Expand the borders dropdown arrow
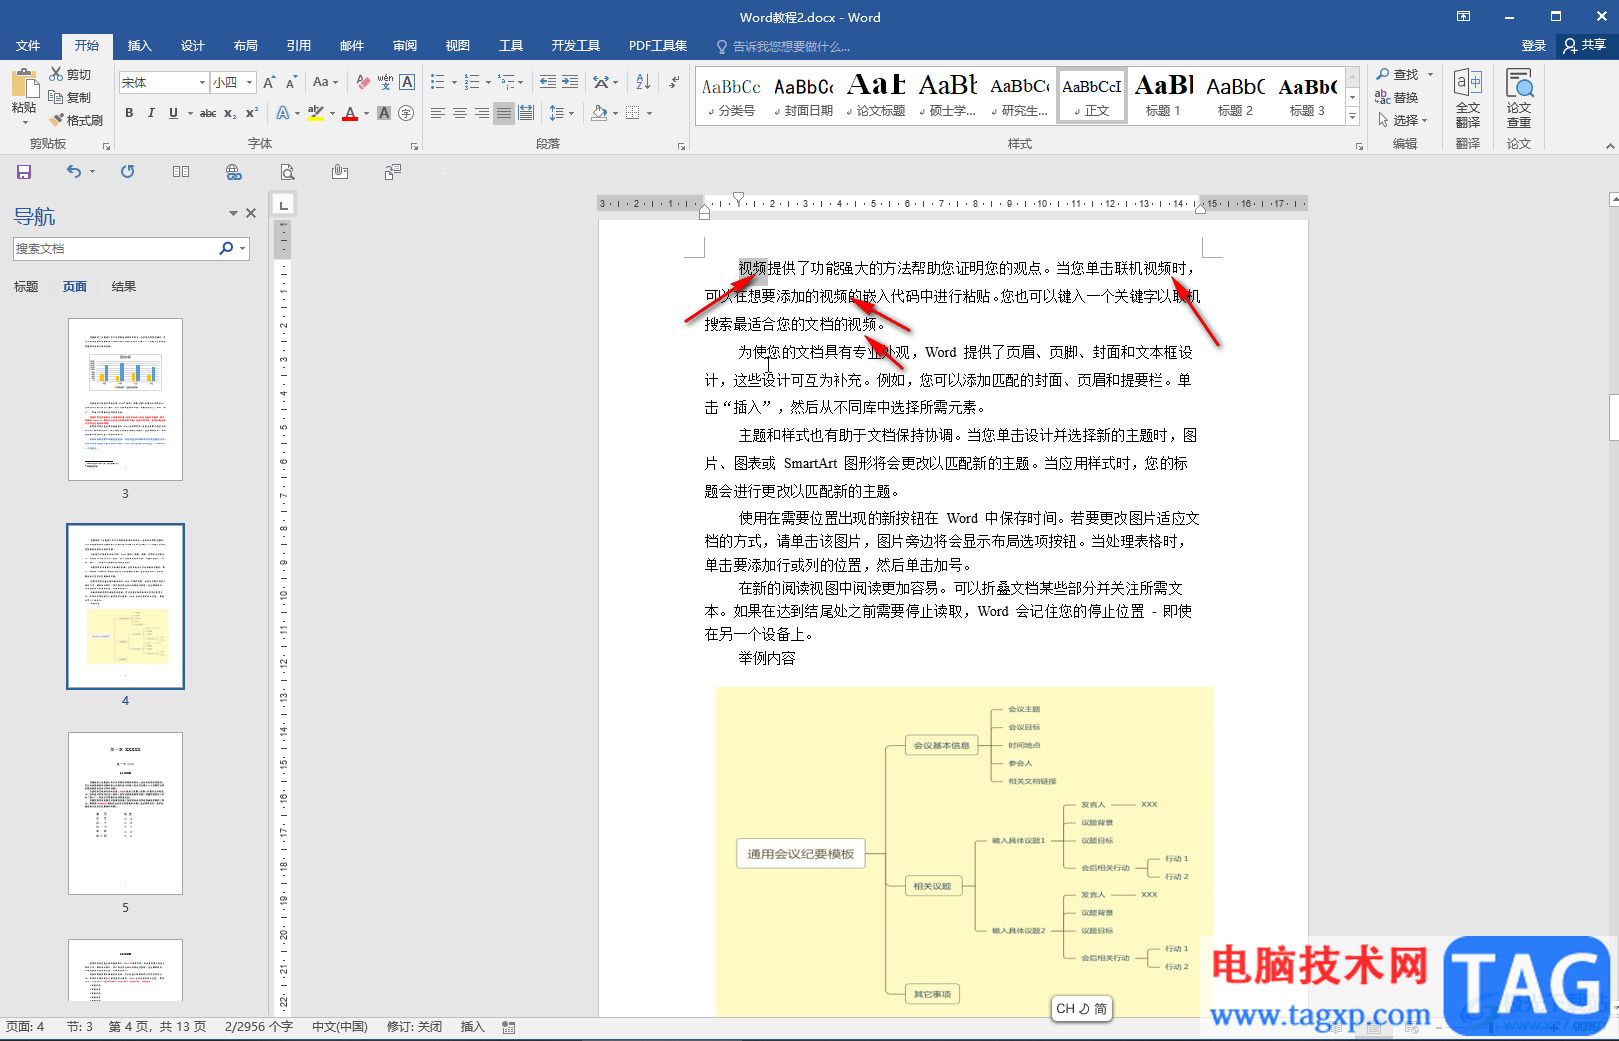 click(x=649, y=113)
